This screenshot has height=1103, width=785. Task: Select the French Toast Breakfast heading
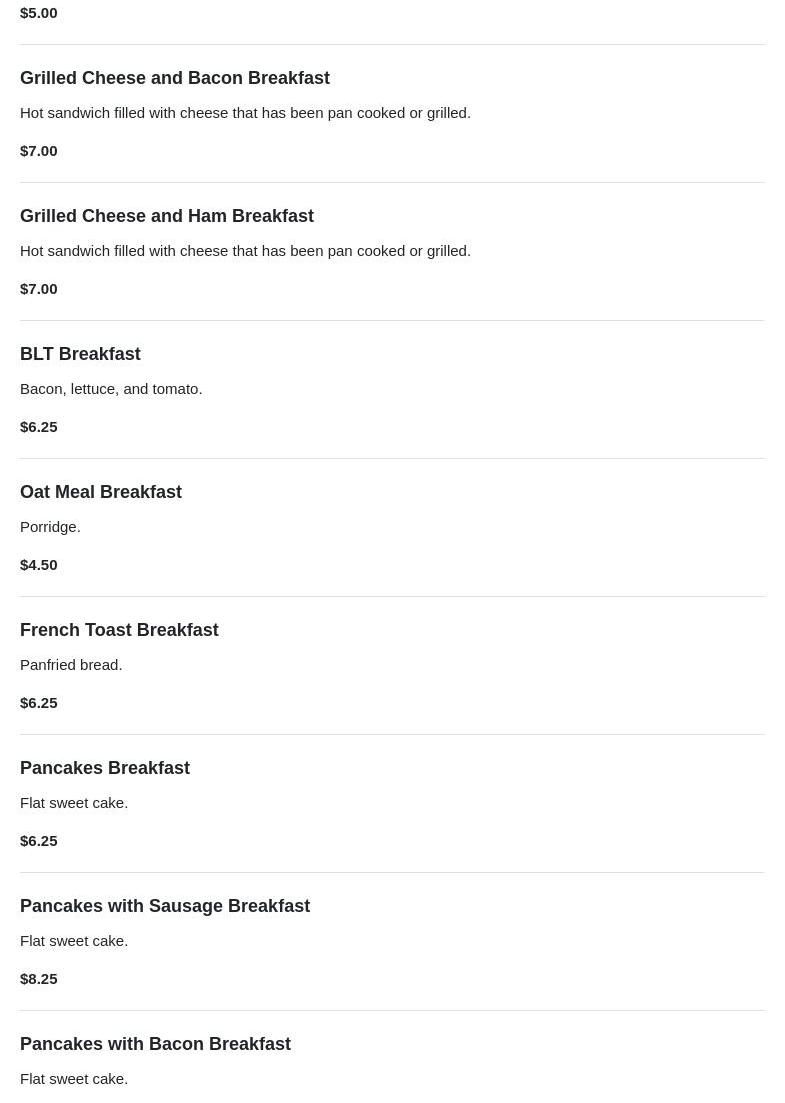coord(119,630)
